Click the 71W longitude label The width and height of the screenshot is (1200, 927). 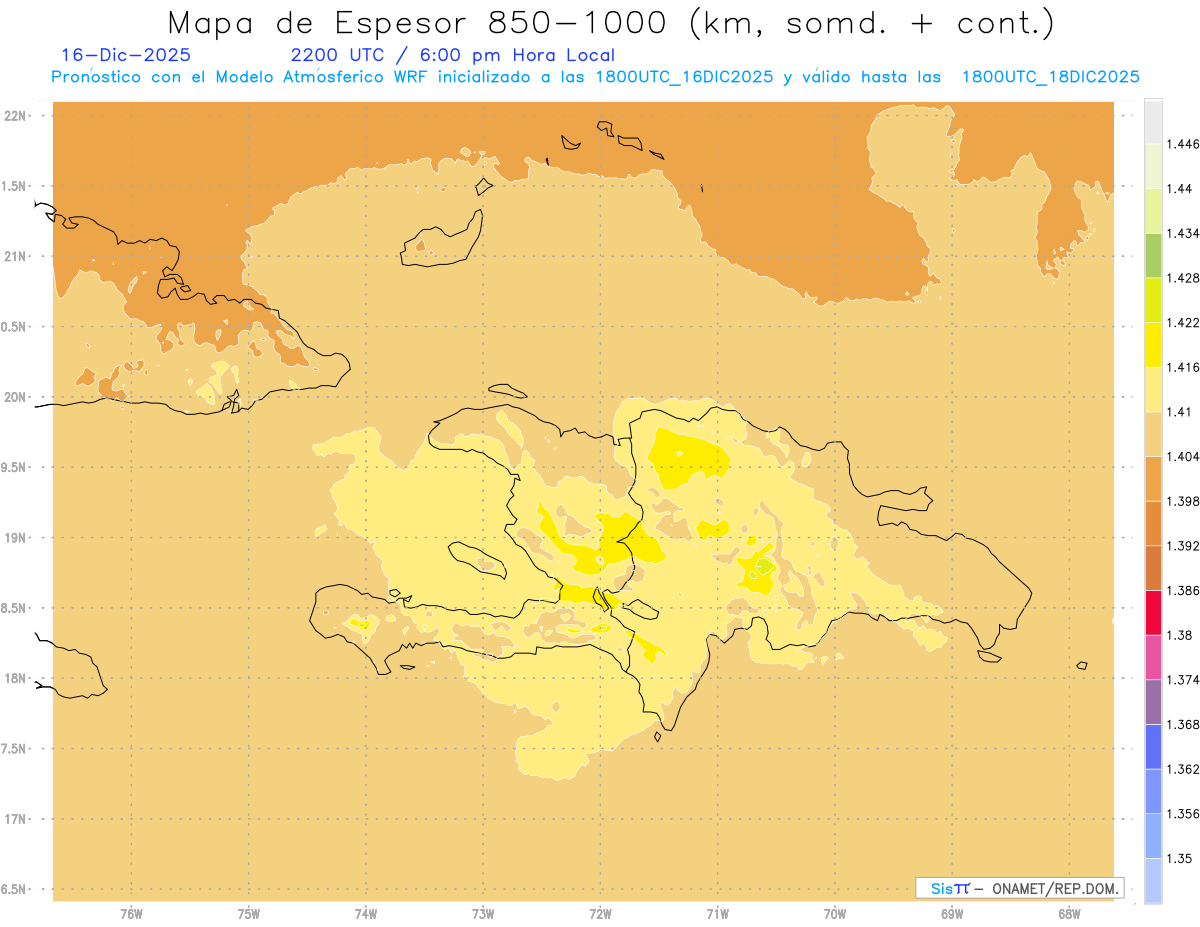(717, 913)
